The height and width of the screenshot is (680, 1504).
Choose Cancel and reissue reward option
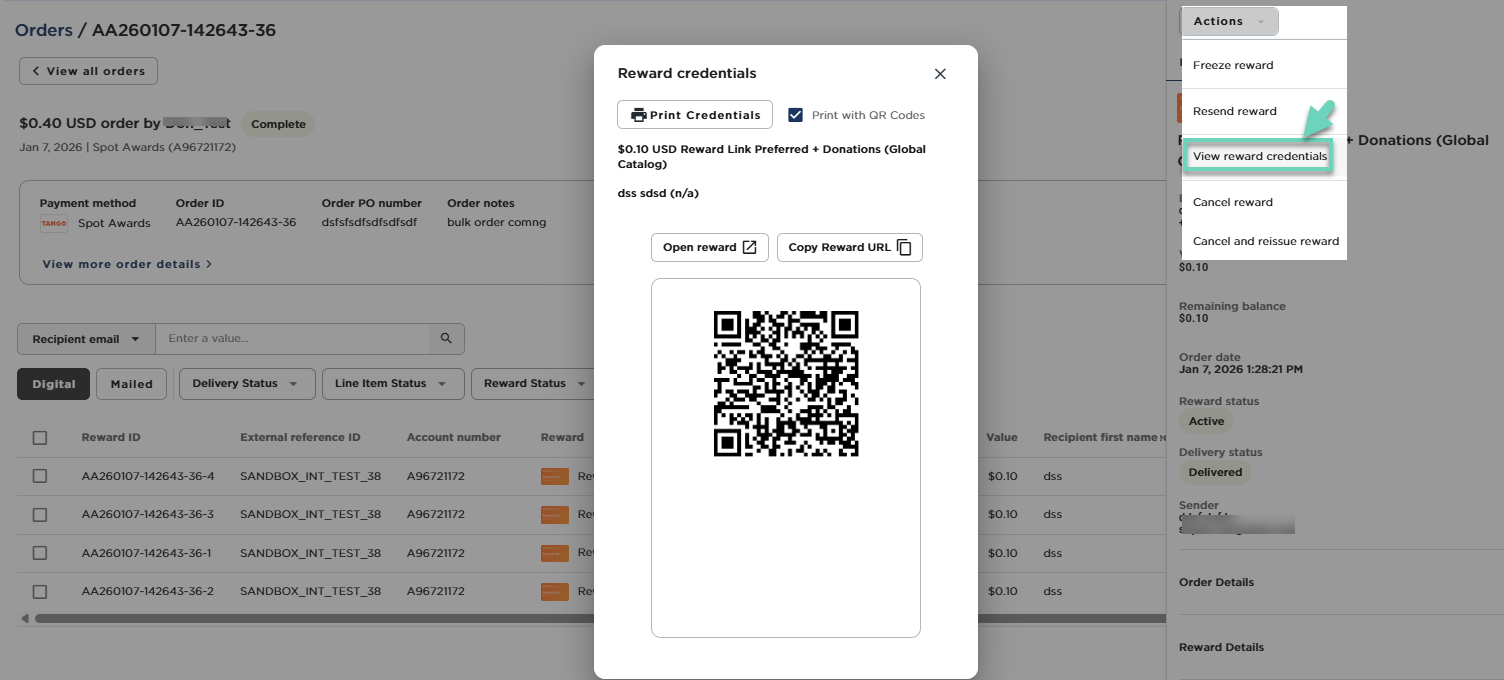[x=1265, y=241]
